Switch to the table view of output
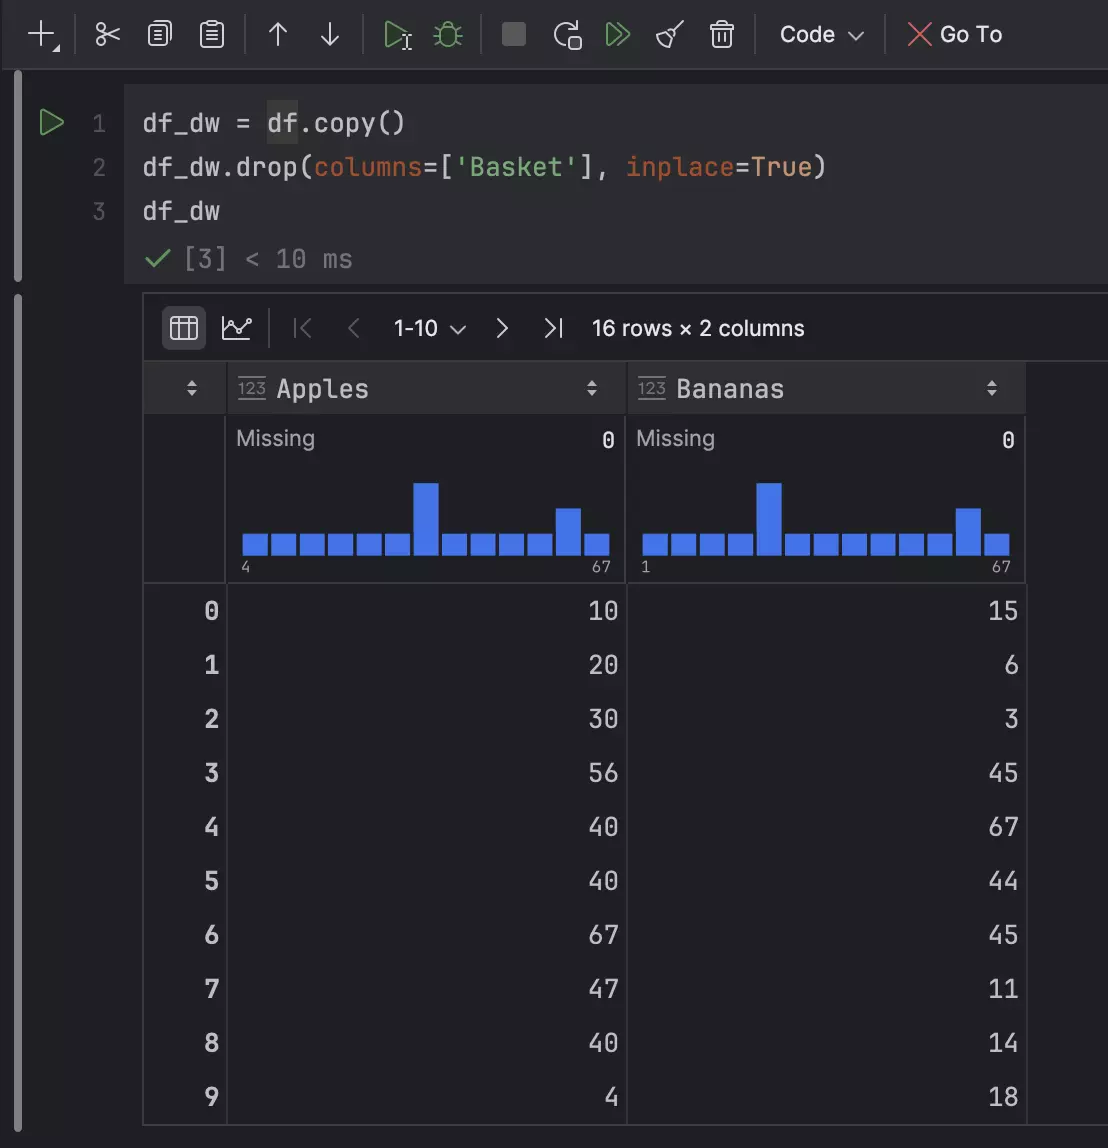The image size is (1108, 1148). pyautogui.click(x=184, y=328)
